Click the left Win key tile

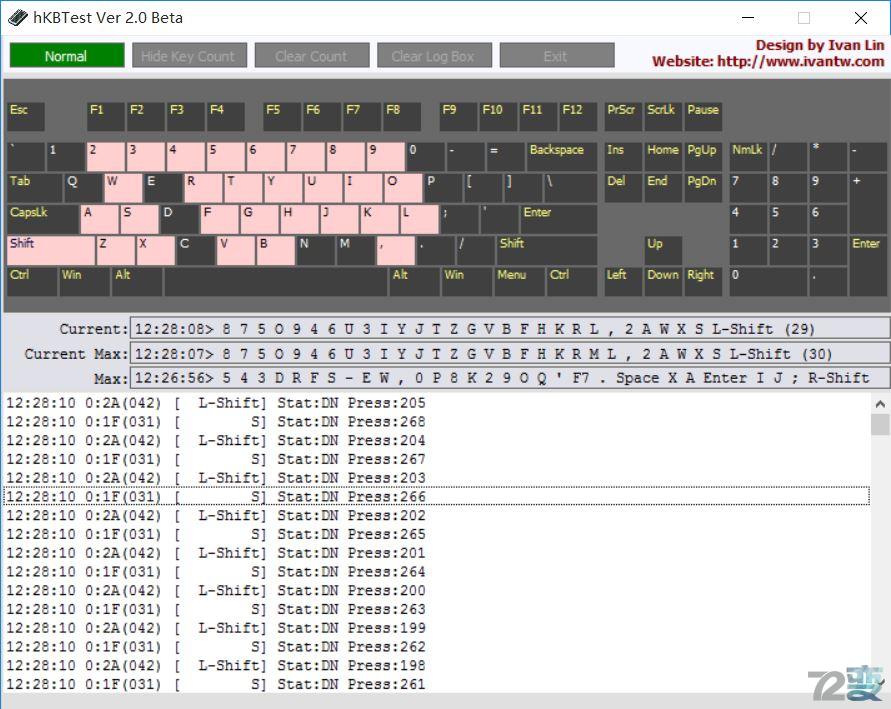click(85, 282)
